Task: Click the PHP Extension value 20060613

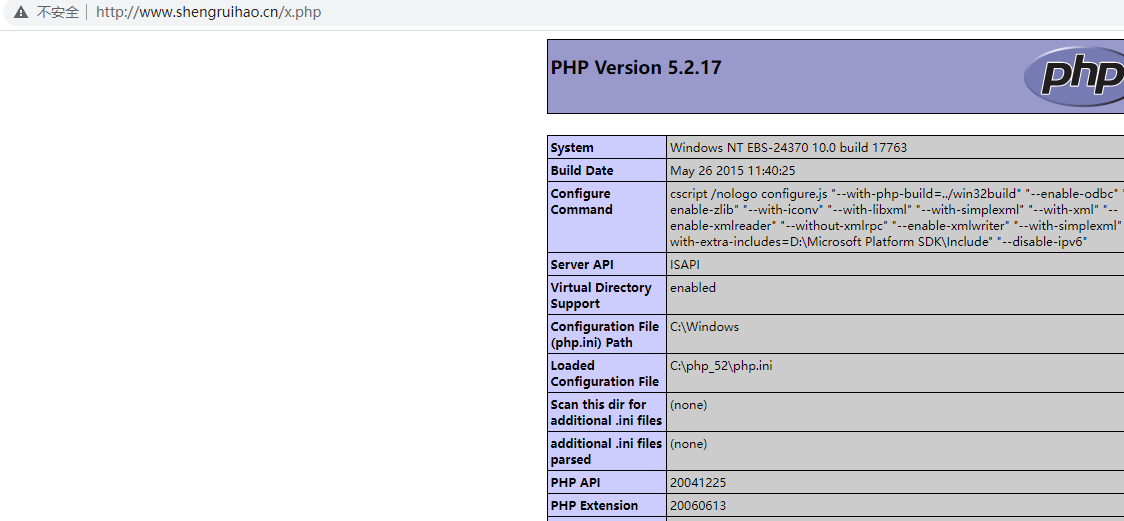Action: click(x=698, y=506)
